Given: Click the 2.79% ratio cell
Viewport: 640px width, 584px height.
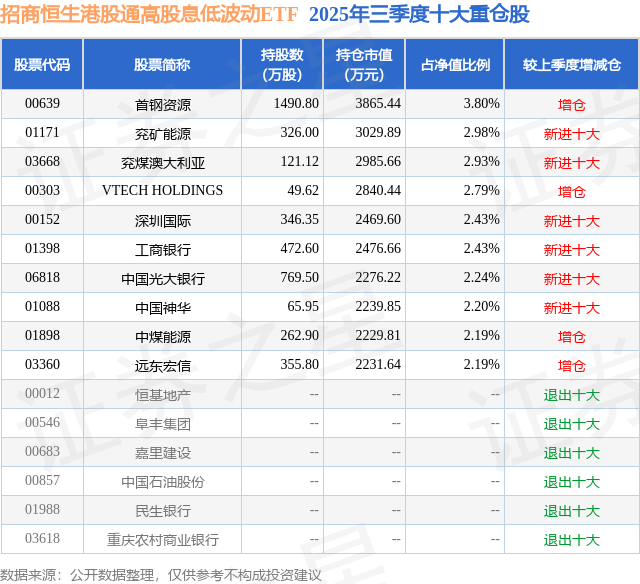Looking at the screenshot, I should pos(481,191).
